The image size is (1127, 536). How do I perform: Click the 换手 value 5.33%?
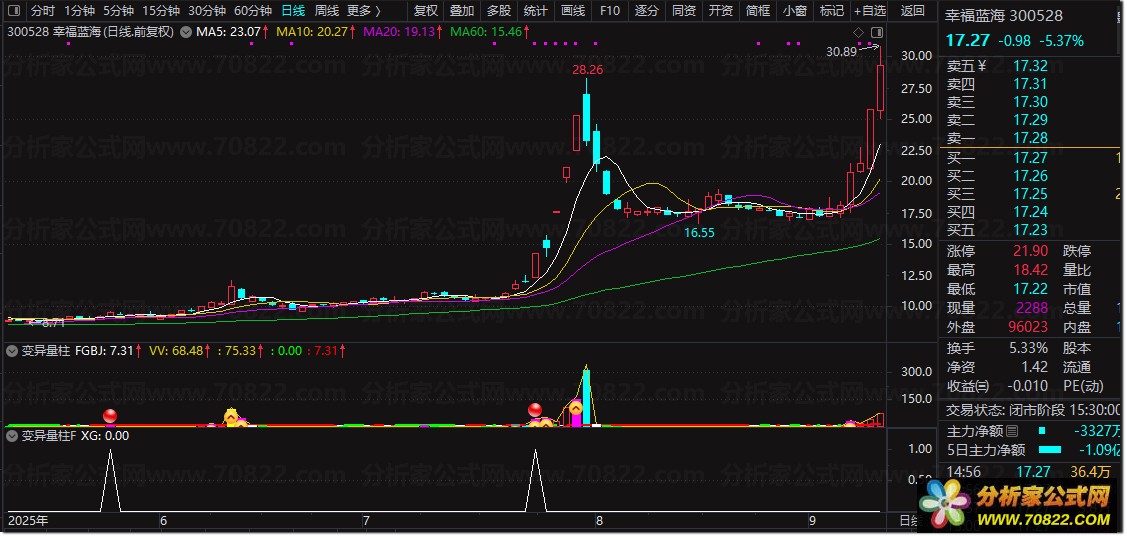tap(1028, 348)
